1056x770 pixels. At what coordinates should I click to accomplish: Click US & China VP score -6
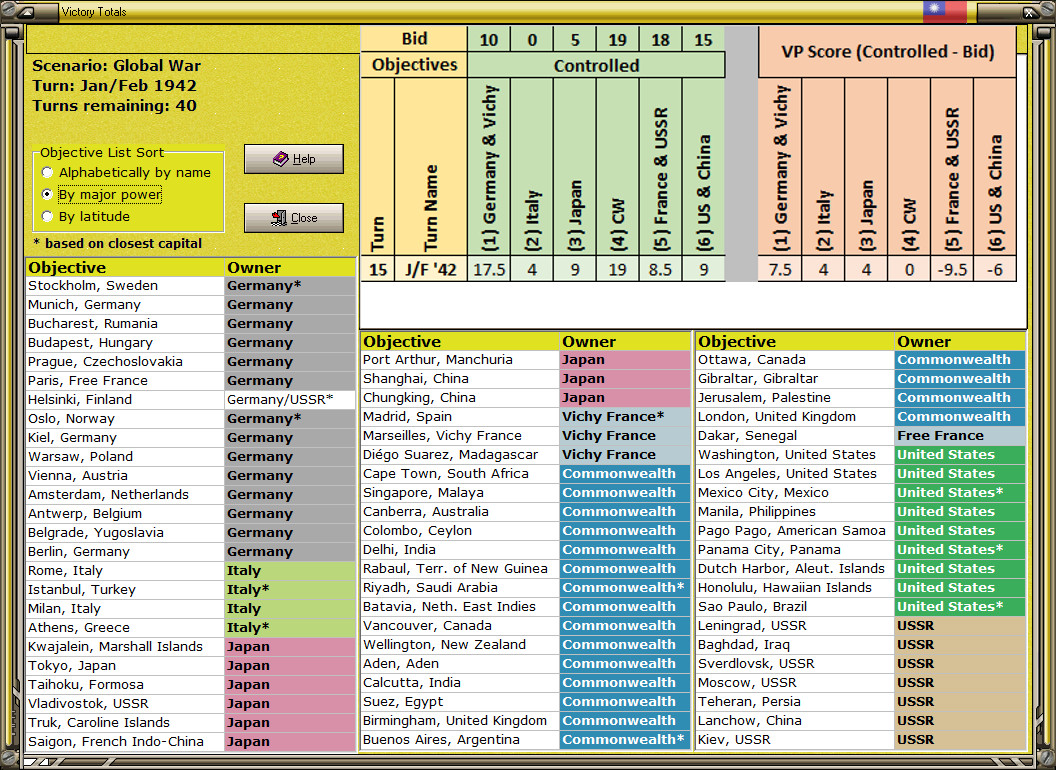click(x=995, y=269)
